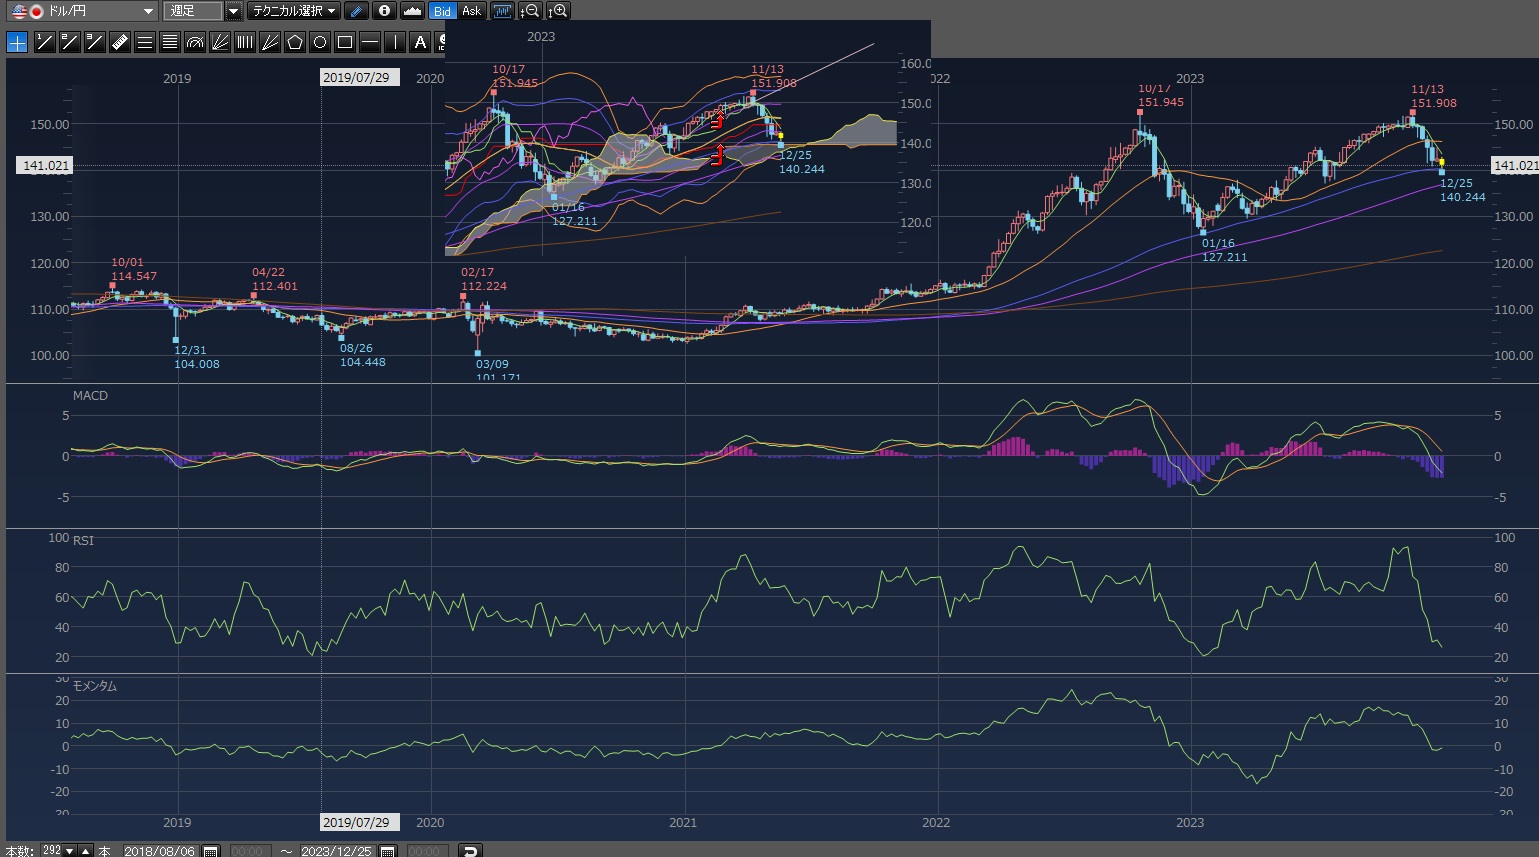Image resolution: width=1539 pixels, height=857 pixels.
Task: Select the rectangle drawing tool
Action: (345, 42)
